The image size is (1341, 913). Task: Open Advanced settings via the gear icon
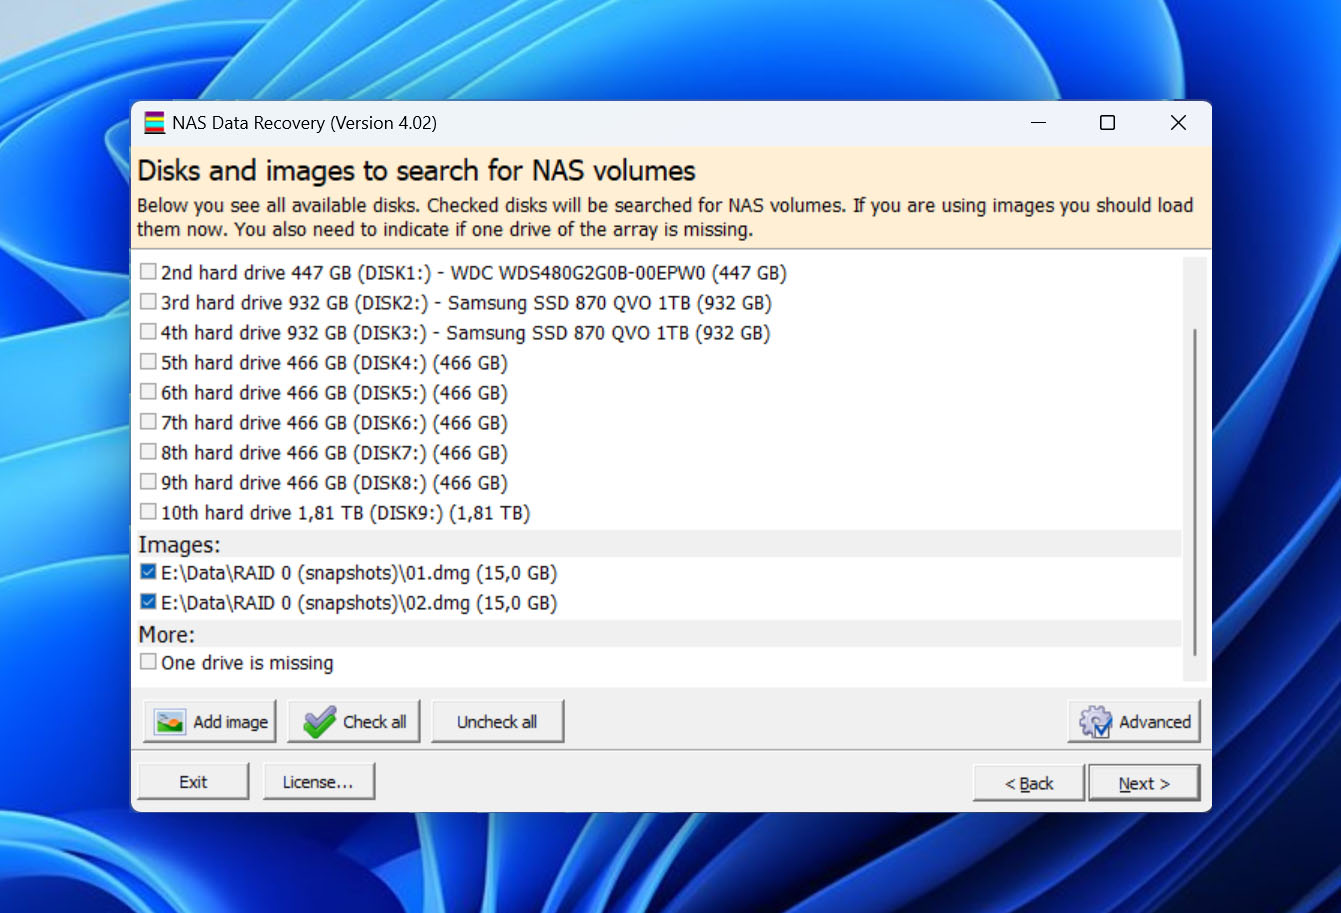coord(1095,721)
